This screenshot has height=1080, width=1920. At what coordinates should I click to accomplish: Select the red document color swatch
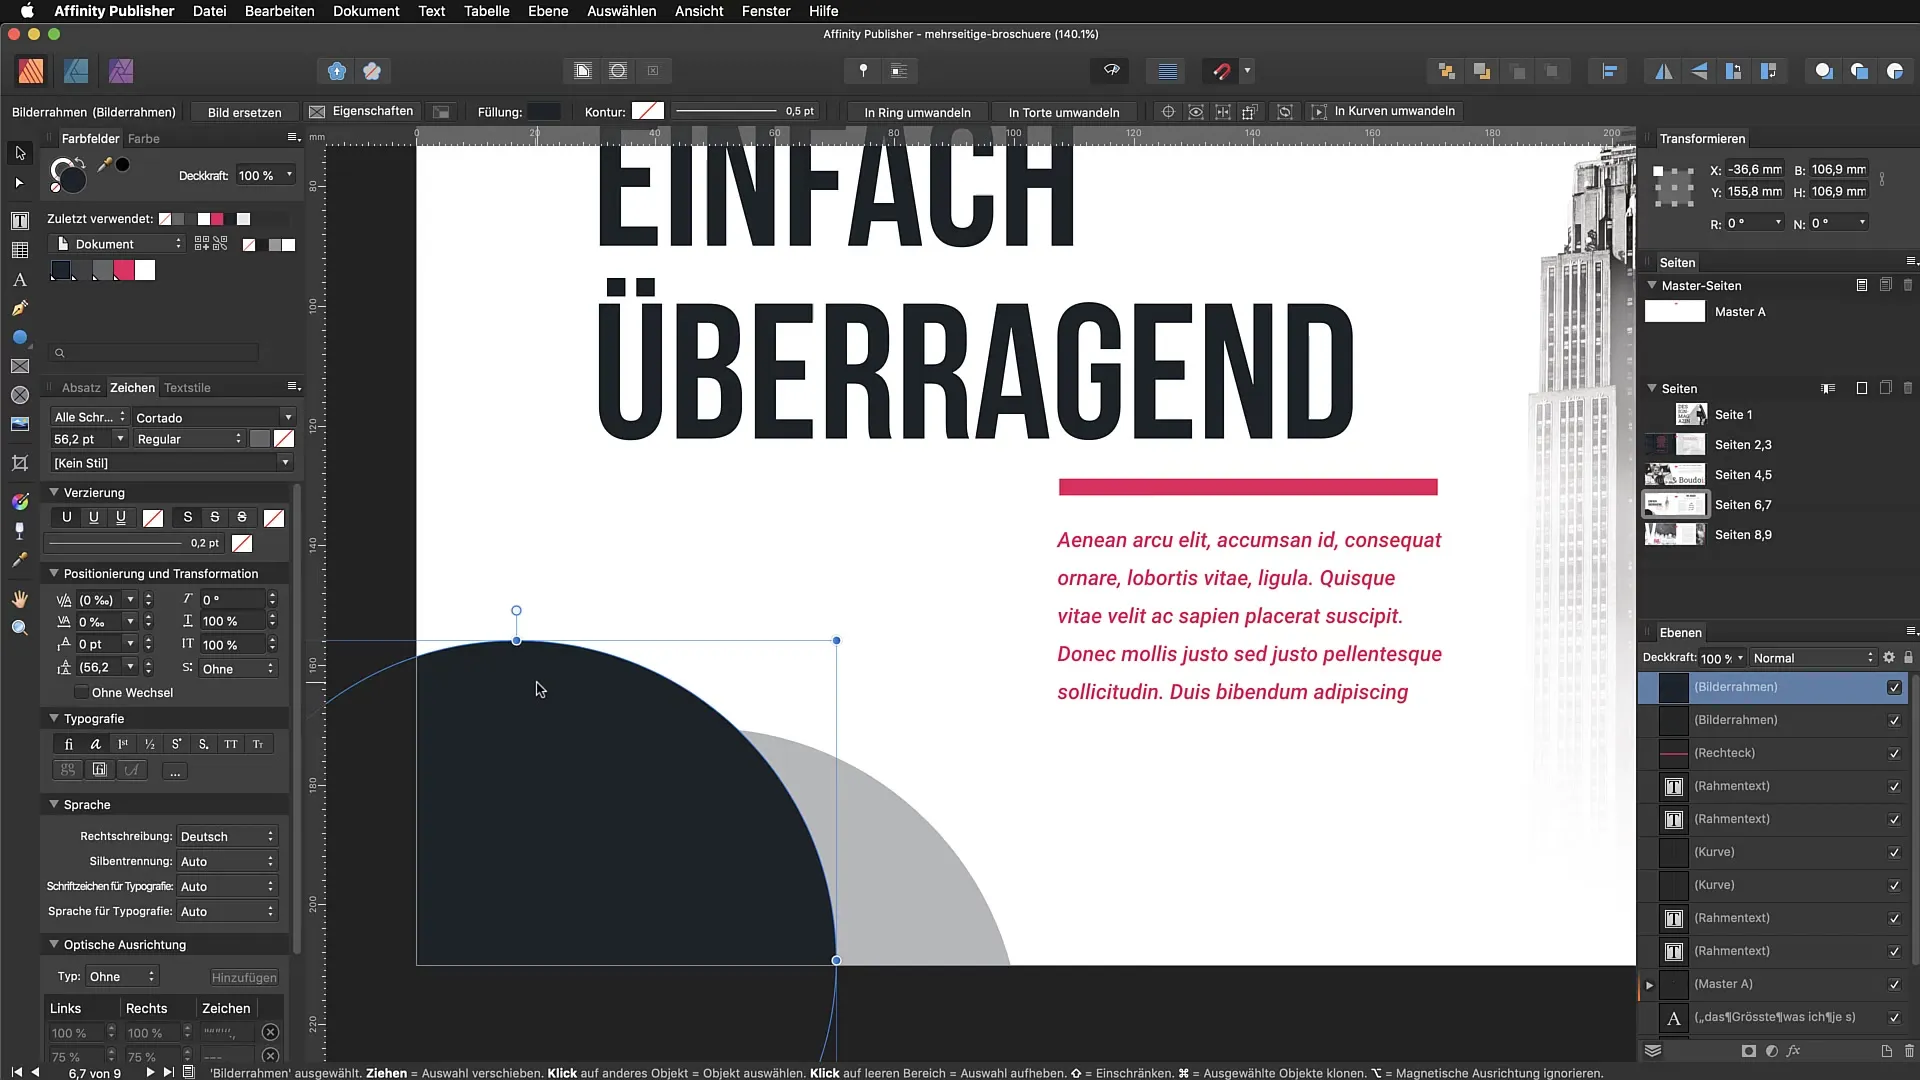[123, 270]
